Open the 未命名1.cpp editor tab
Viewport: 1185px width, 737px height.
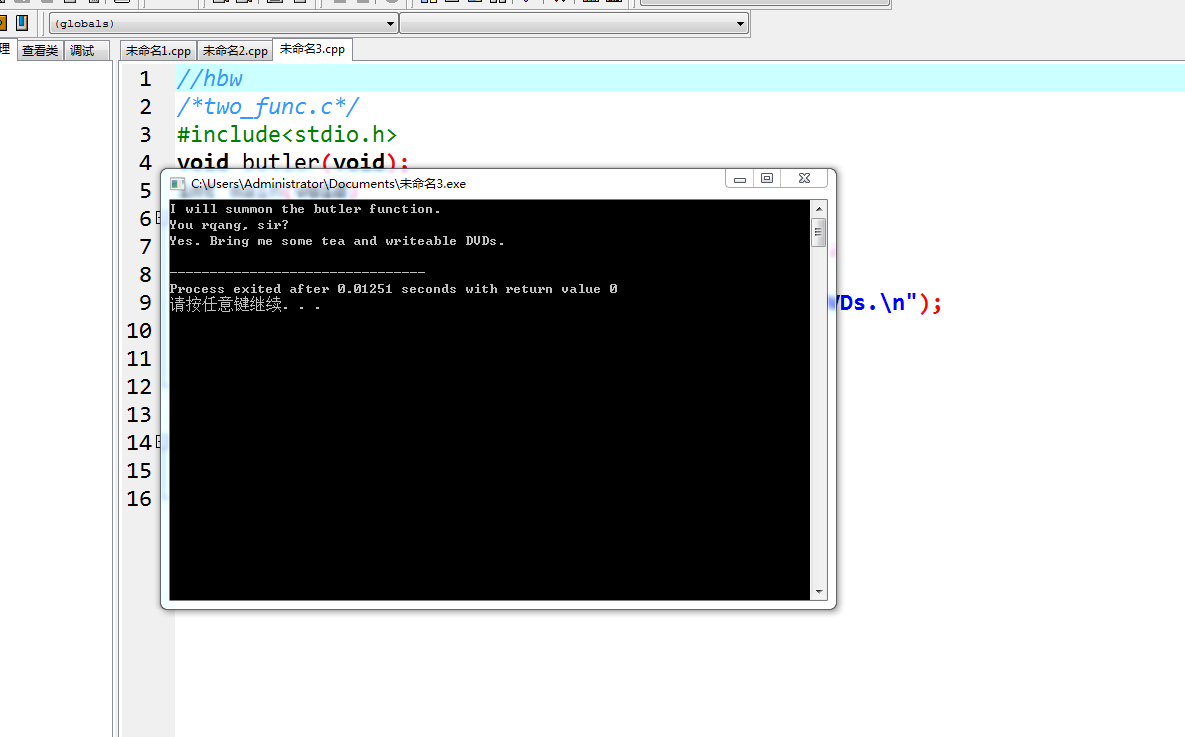[x=158, y=51]
